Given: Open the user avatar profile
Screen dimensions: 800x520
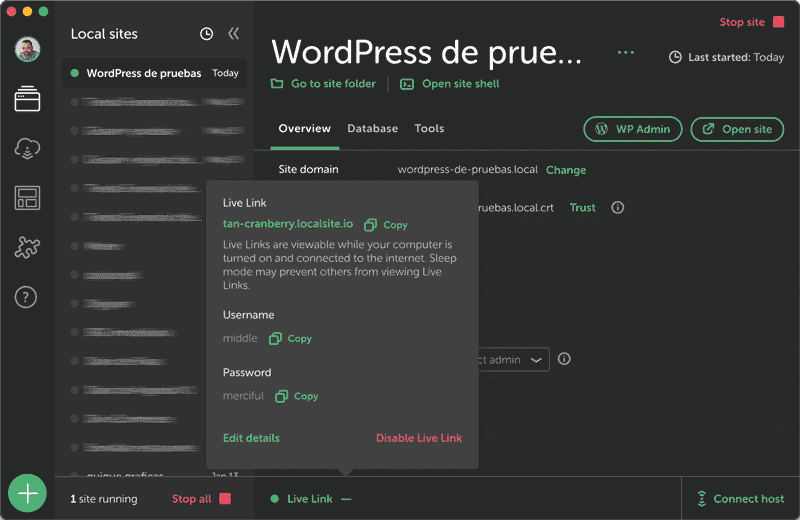Looking at the screenshot, I should tap(28, 49).
